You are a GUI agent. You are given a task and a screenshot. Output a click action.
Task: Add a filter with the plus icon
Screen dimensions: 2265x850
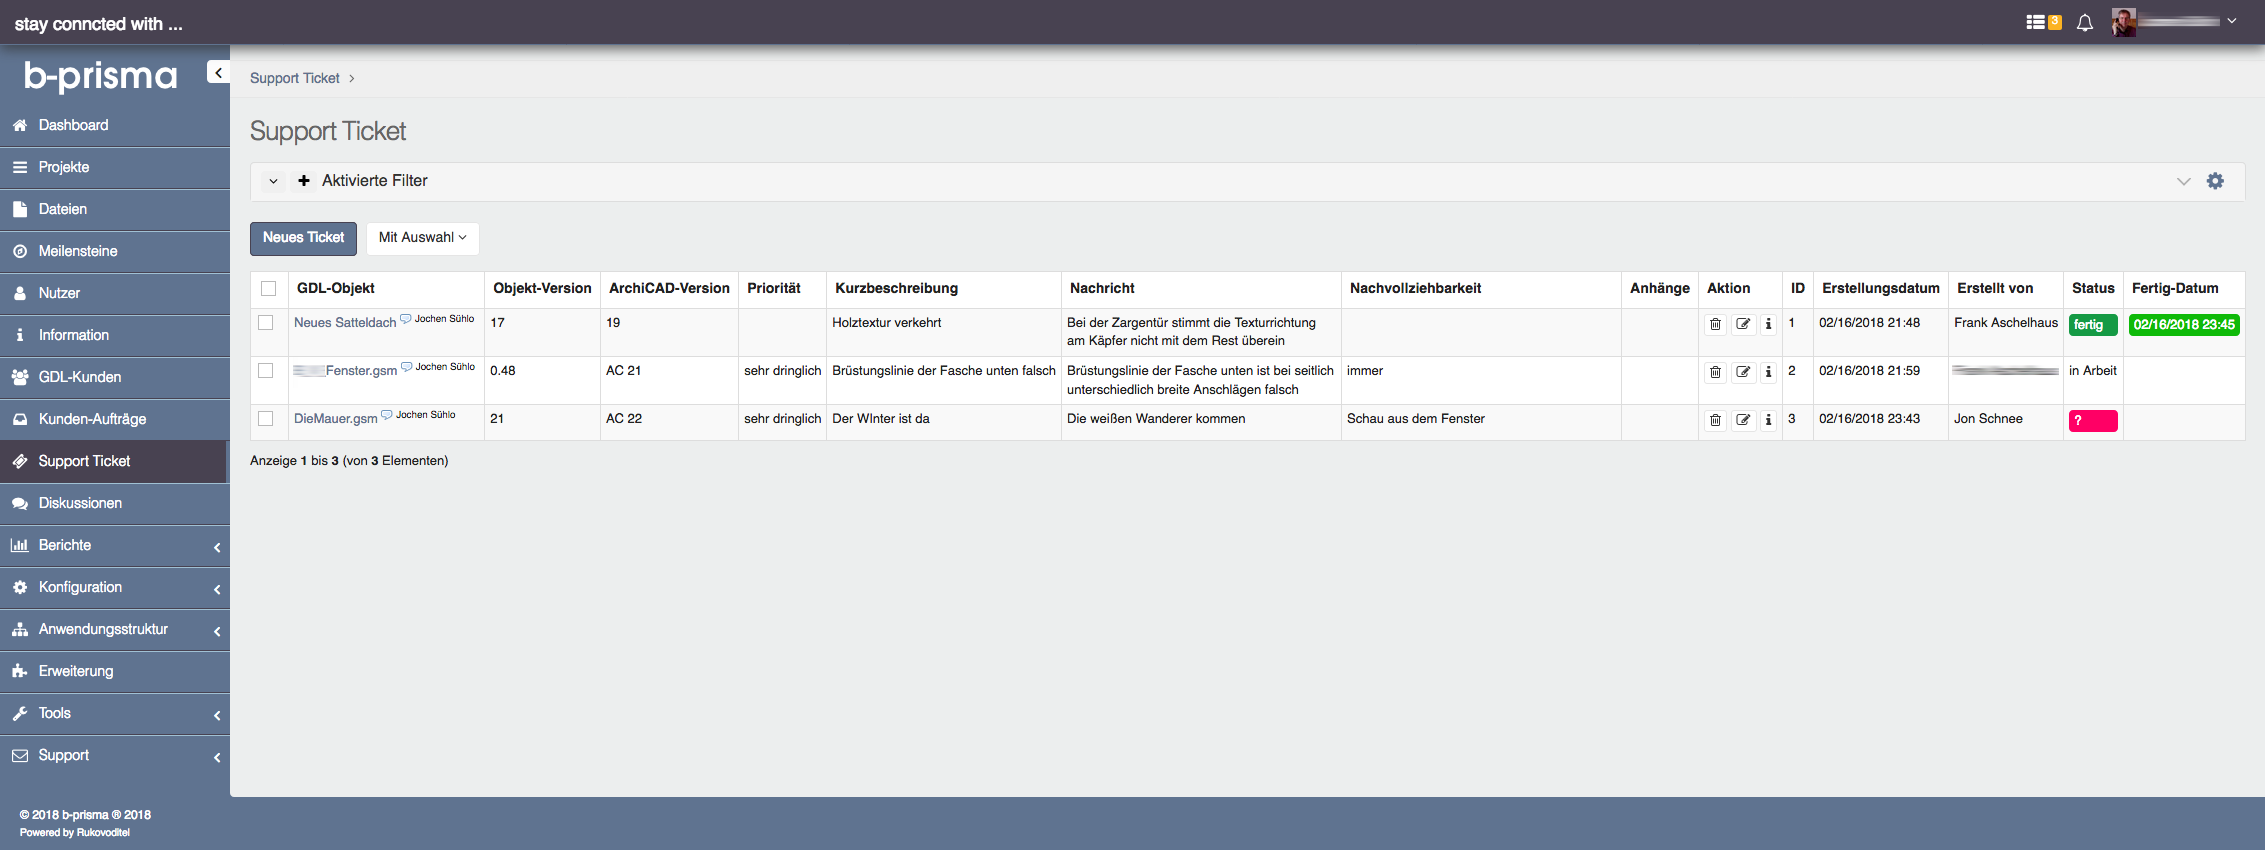tap(304, 181)
